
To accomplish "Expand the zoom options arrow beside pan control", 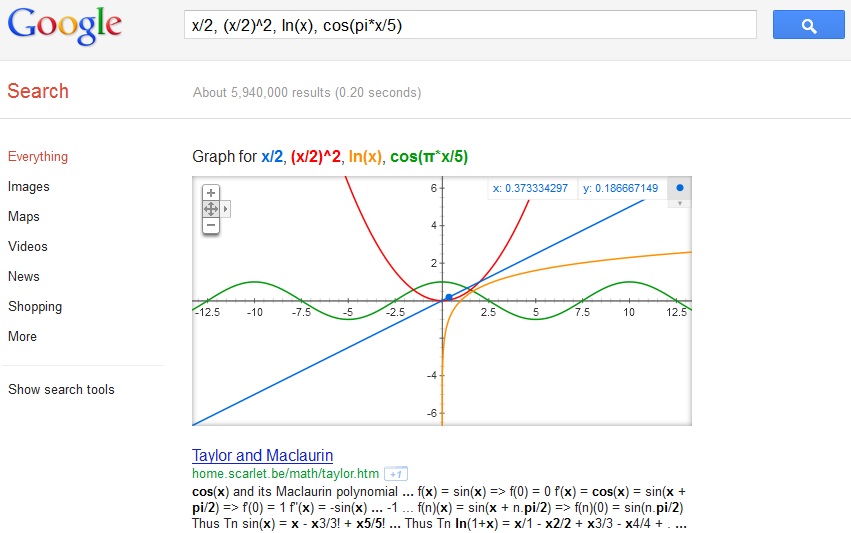I will pyautogui.click(x=227, y=209).
